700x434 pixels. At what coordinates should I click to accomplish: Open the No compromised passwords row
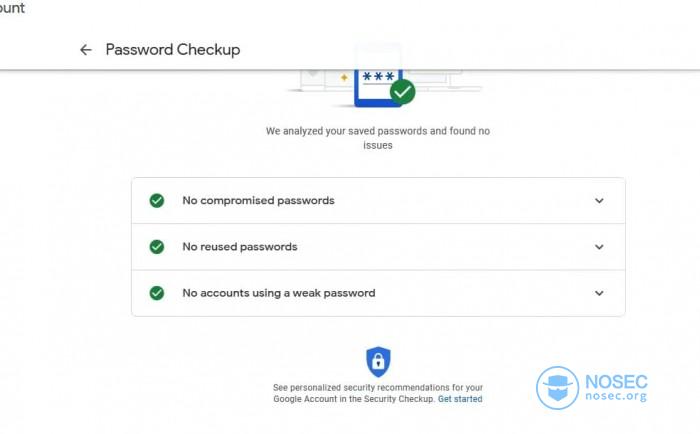378,200
